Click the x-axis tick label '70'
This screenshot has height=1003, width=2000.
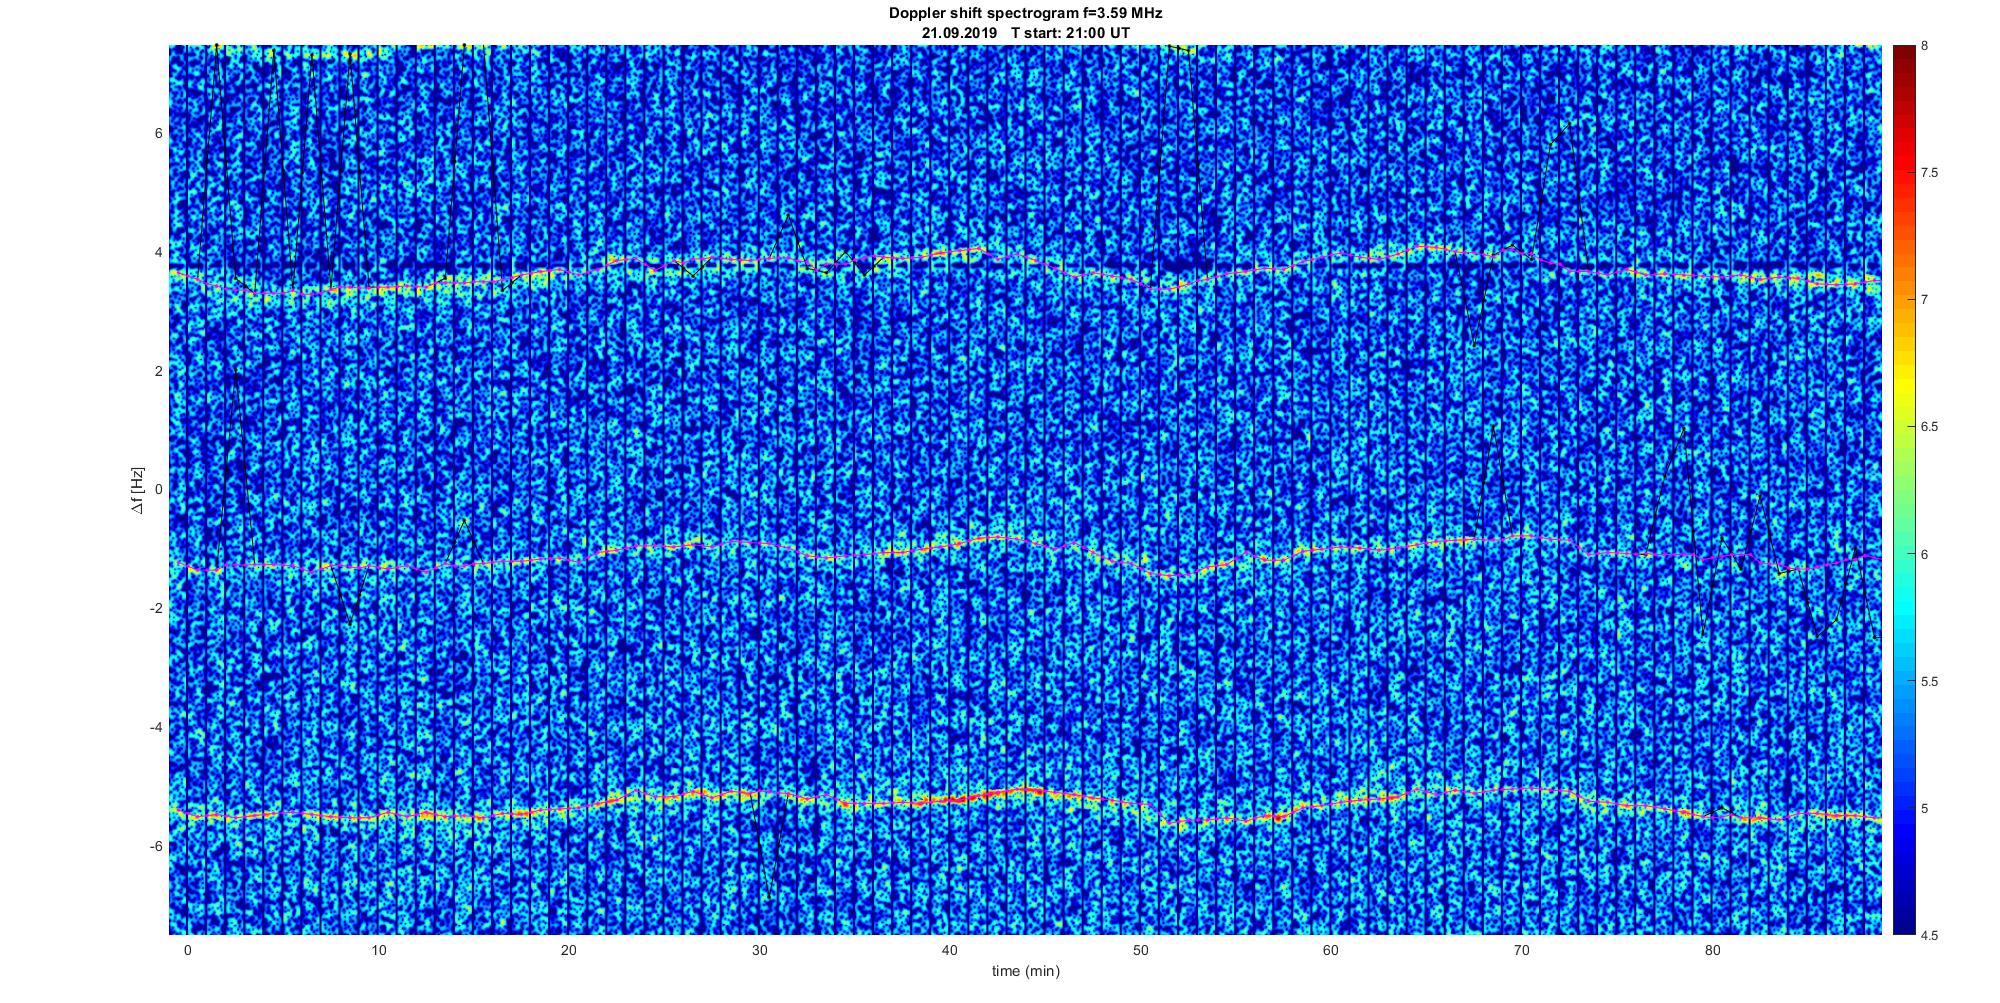pyautogui.click(x=1522, y=950)
